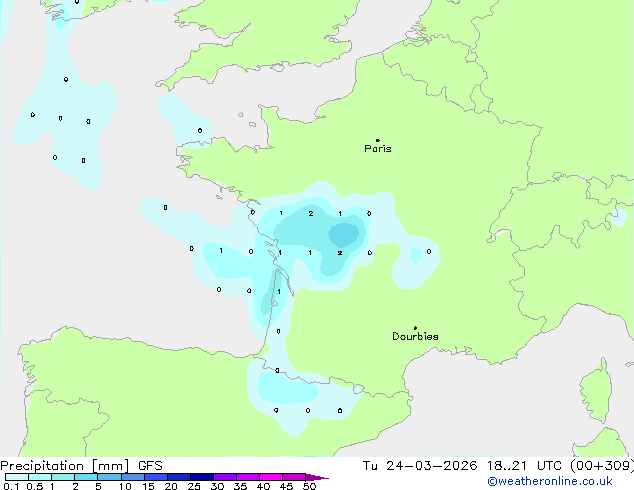This screenshot has height=490, width=634.
Task: Pick the 25 to 30 legend swatch
Action: 202,477
